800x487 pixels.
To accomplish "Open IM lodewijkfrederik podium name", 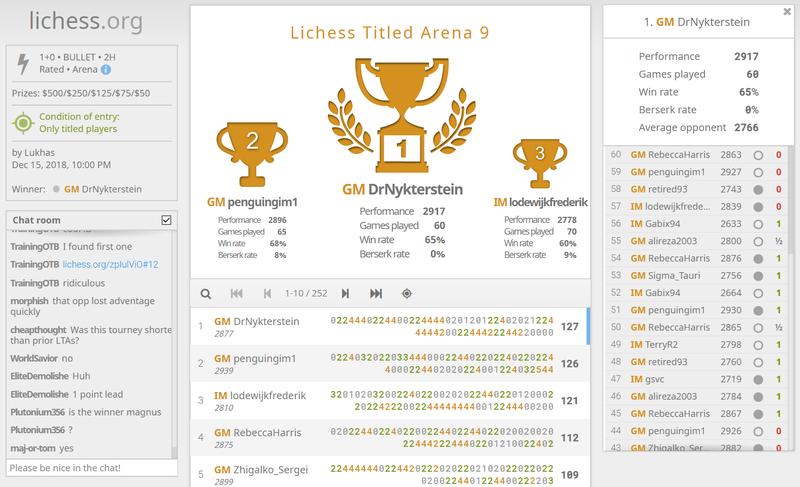I will [540, 202].
